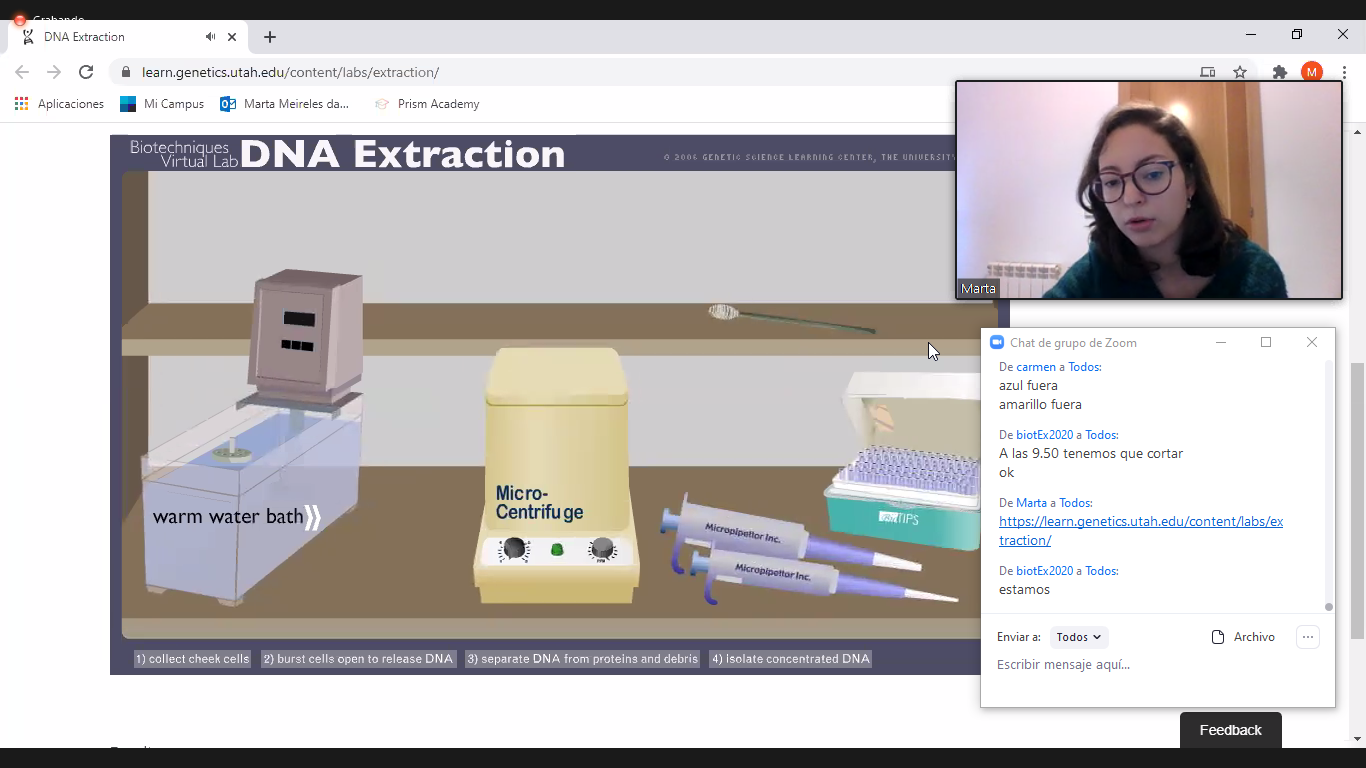Screen dimensions: 1366x768
Task: Open chat more options ellipsis button
Action: 1307,637
